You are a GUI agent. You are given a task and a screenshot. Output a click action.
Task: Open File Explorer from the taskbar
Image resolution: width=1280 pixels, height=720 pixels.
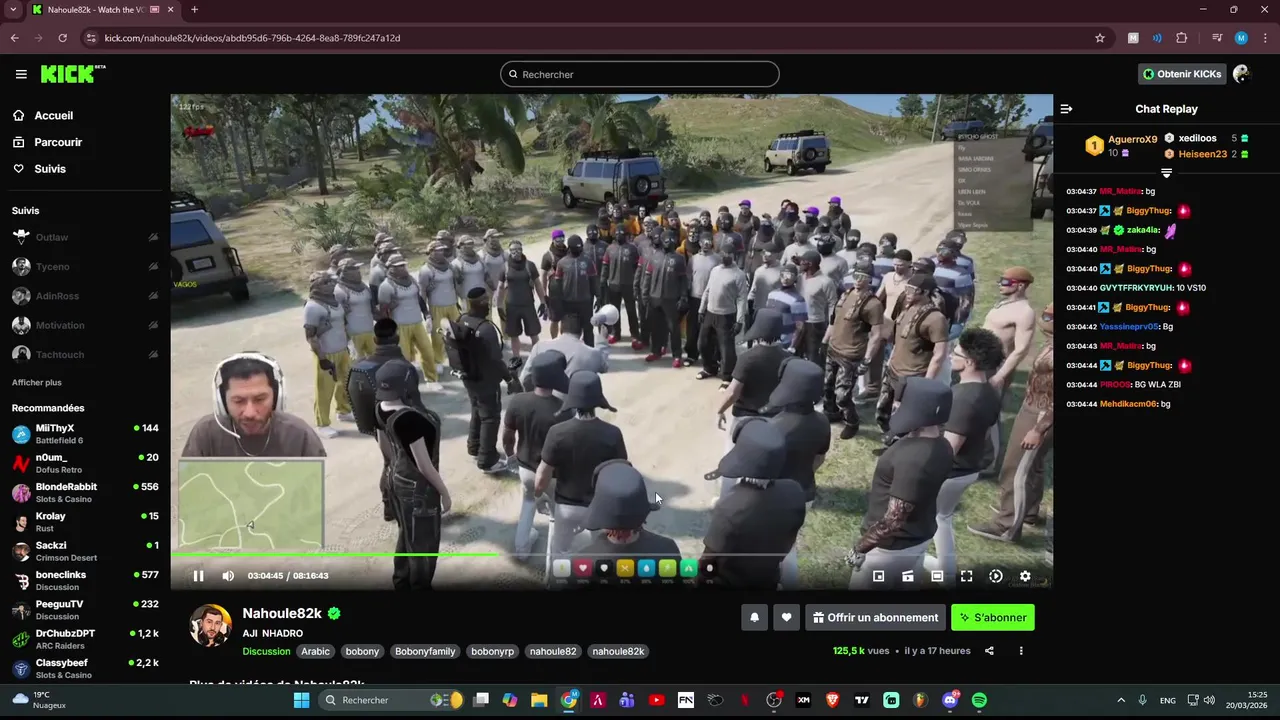pos(539,700)
